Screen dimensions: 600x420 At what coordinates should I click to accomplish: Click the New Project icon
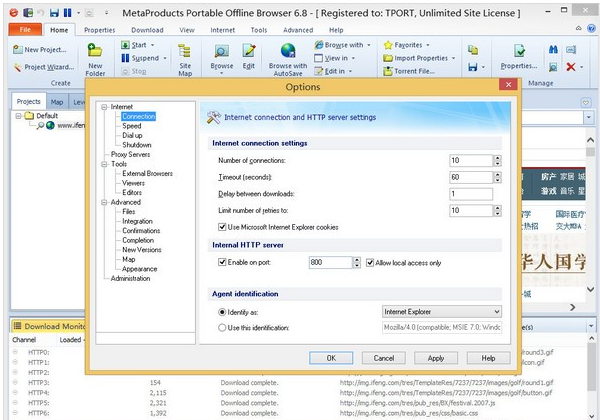(18, 49)
